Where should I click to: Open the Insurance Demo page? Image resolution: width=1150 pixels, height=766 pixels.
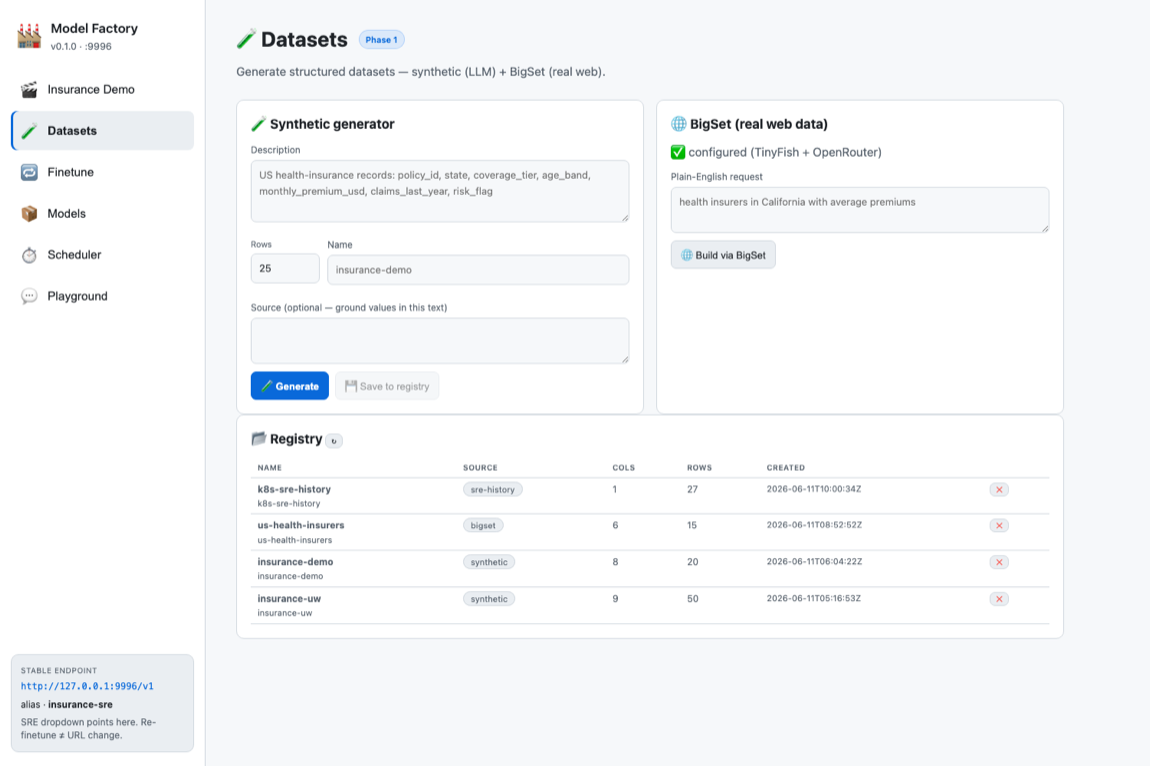[103, 90]
